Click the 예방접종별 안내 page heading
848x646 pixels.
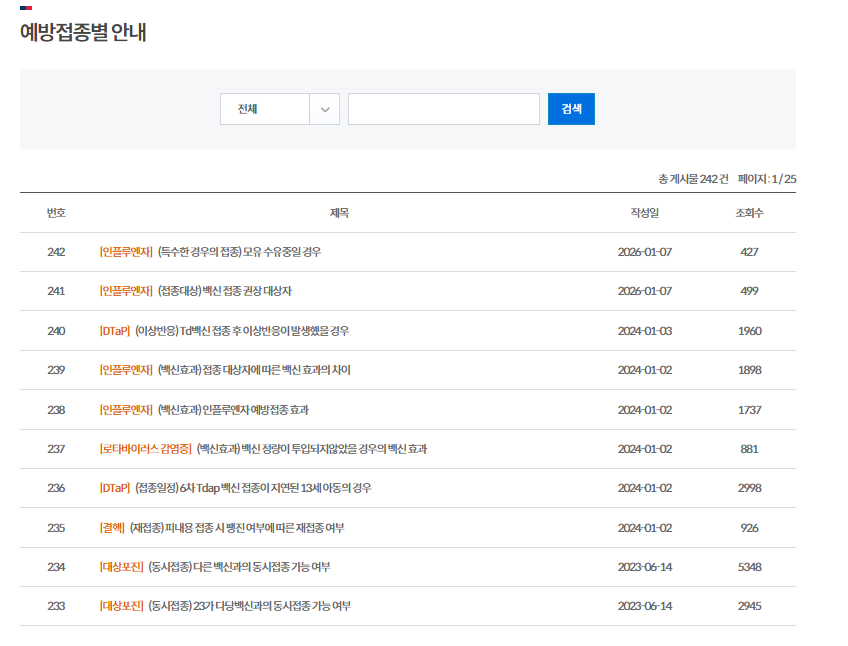pos(83,32)
